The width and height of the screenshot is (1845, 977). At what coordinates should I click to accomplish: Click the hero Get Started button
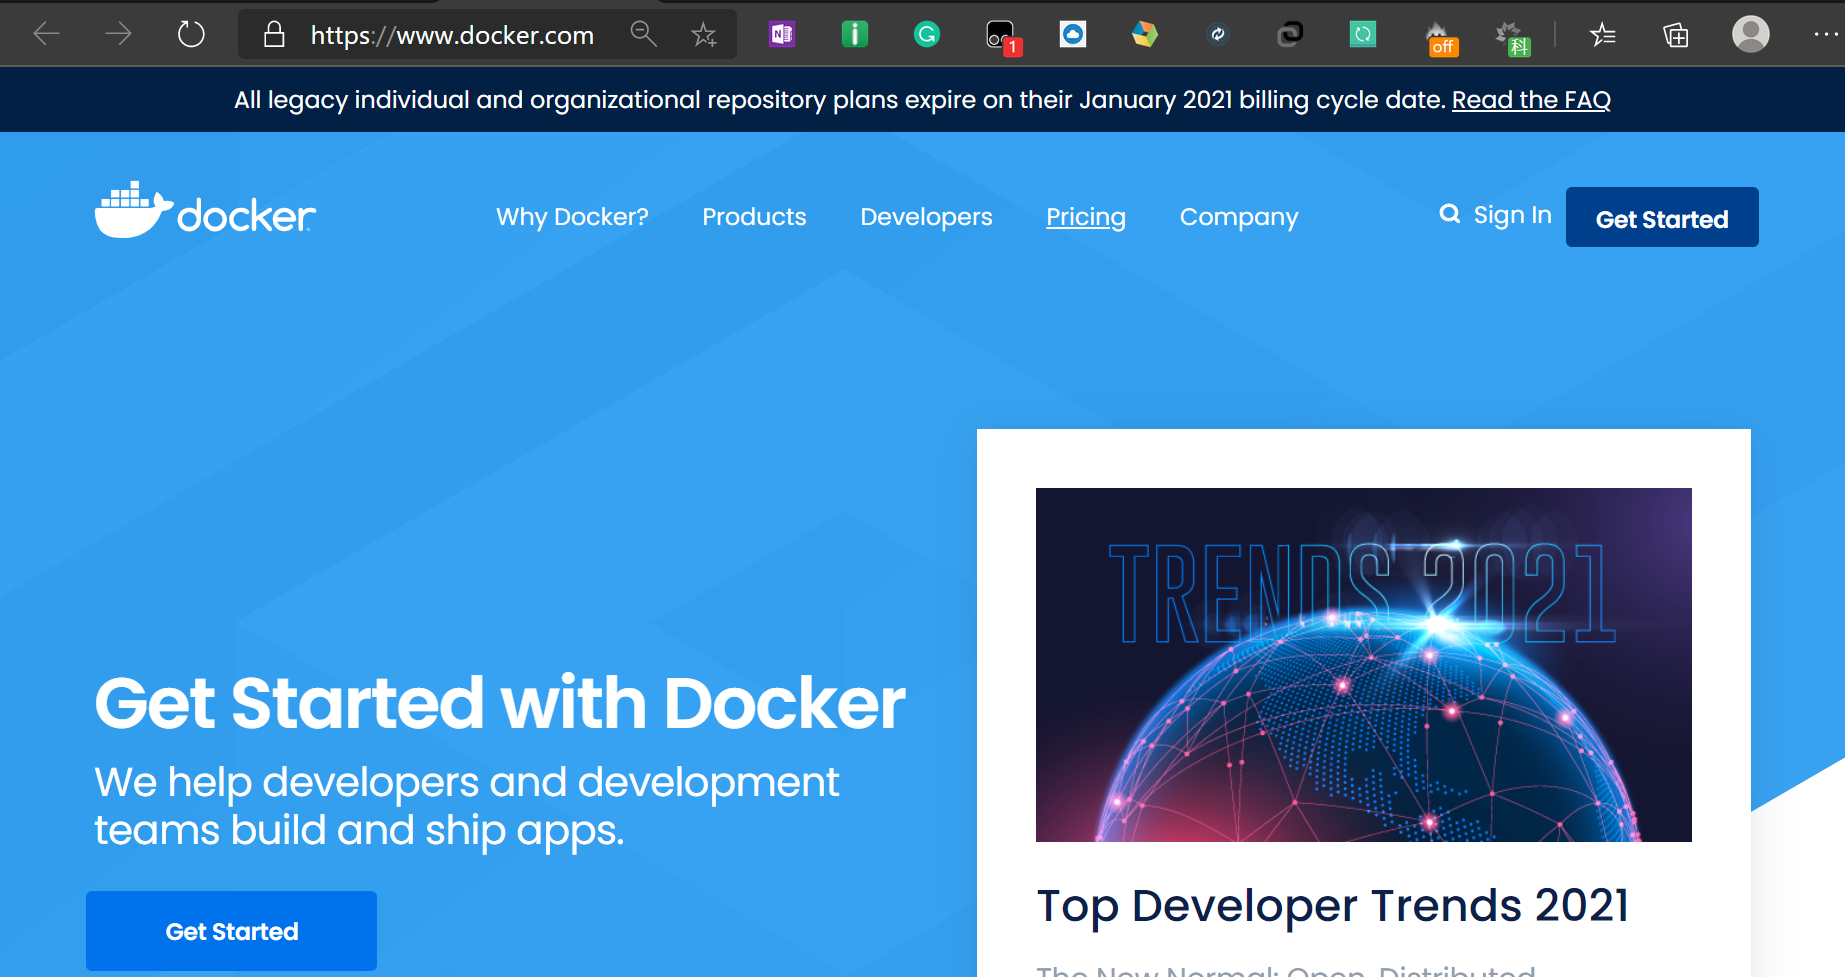231,931
